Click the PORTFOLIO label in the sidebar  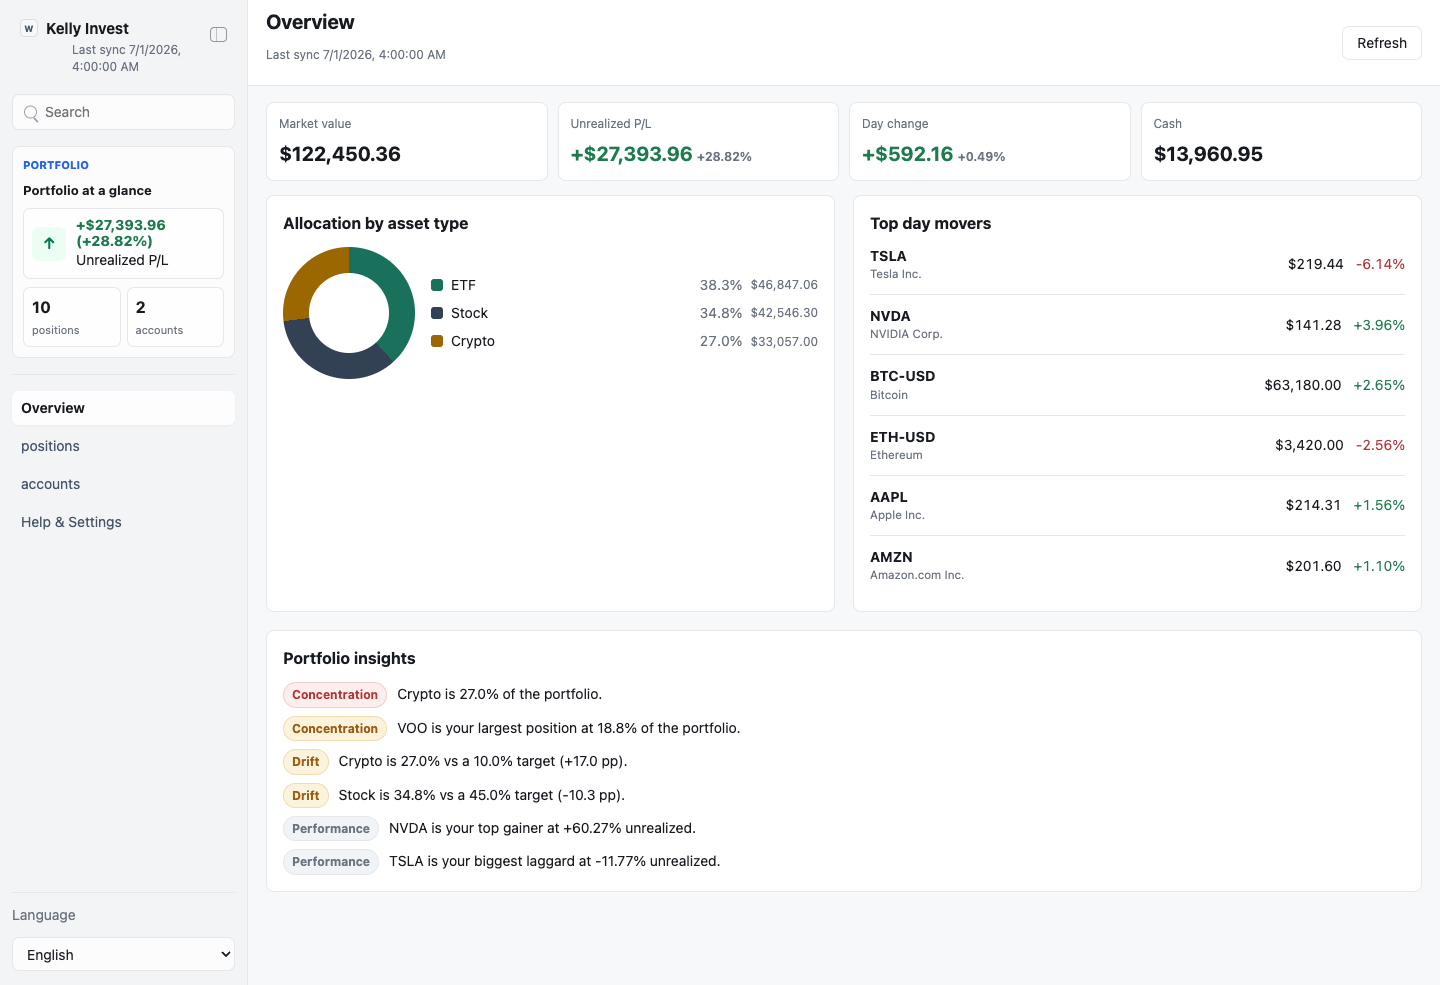(56, 165)
